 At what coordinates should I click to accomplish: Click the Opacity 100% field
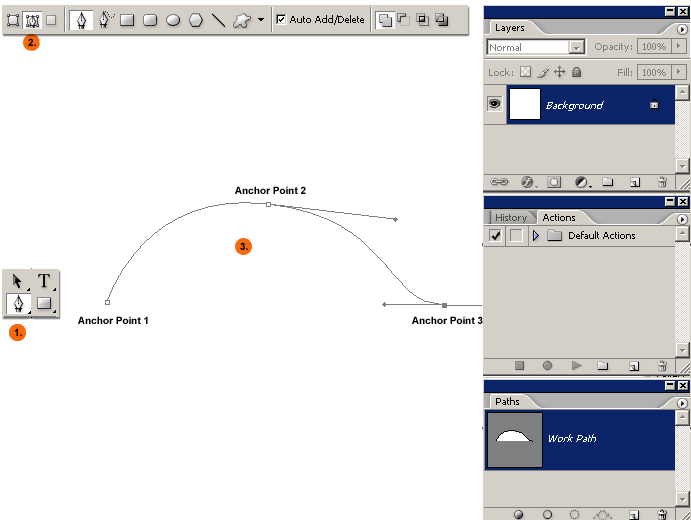[654, 46]
